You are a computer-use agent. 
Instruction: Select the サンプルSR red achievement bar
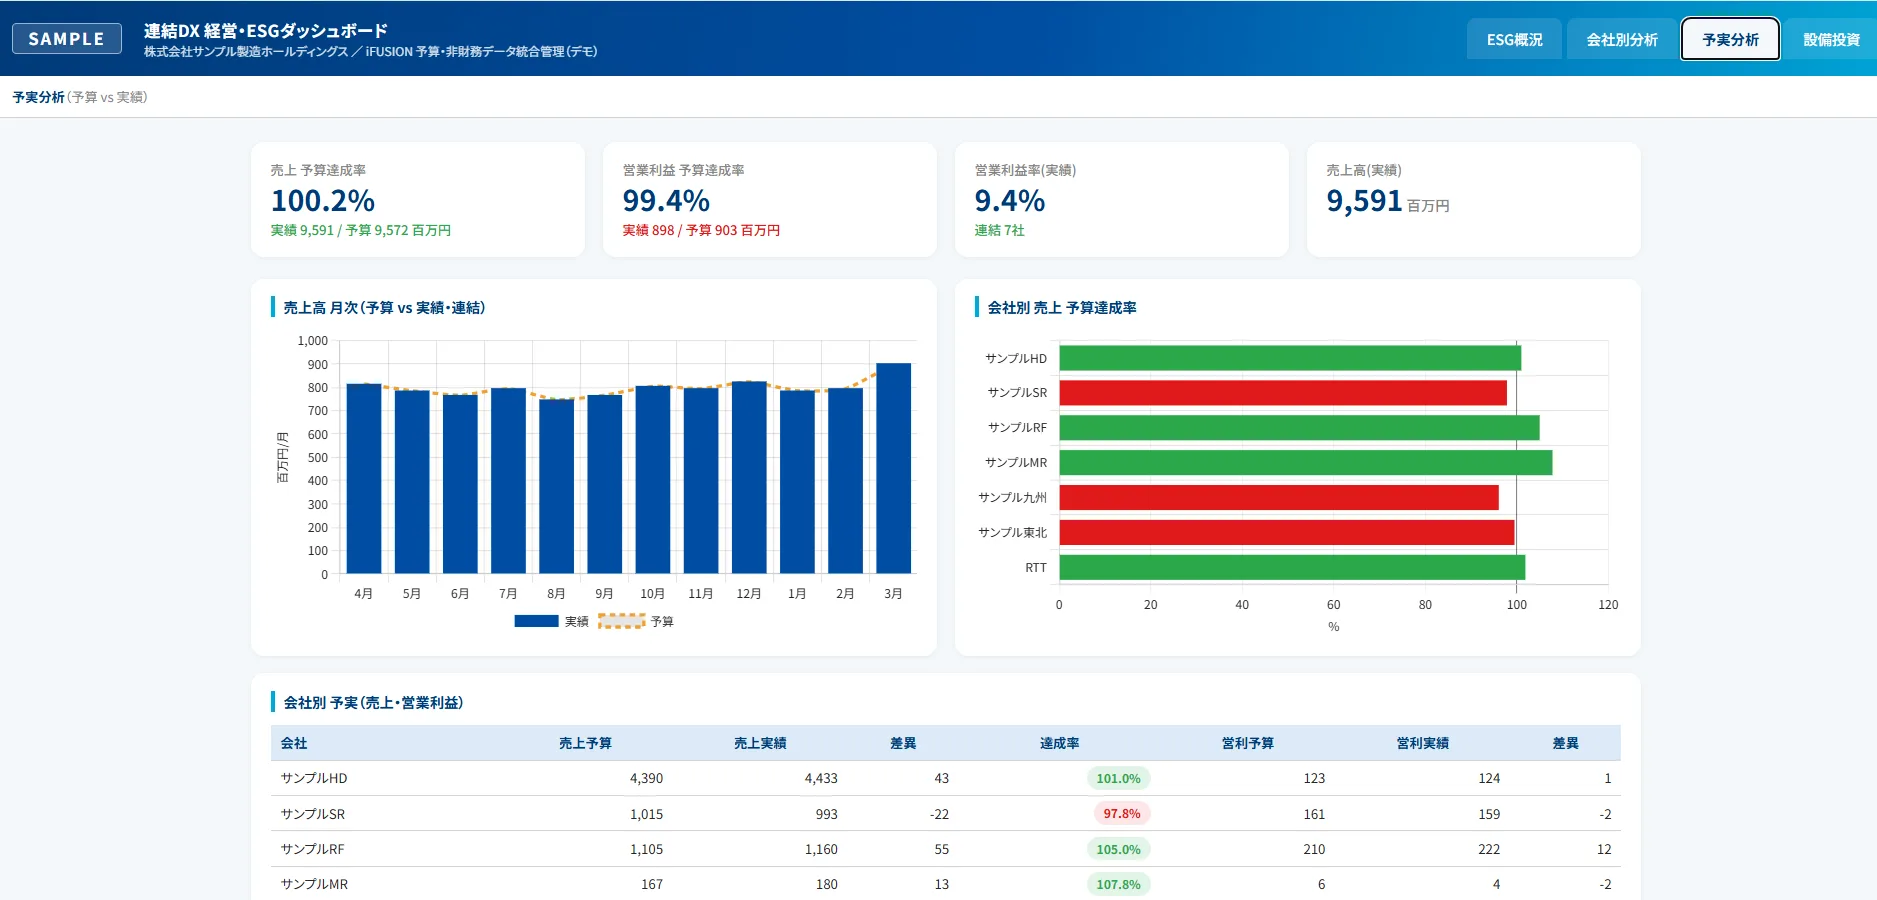coord(1283,393)
